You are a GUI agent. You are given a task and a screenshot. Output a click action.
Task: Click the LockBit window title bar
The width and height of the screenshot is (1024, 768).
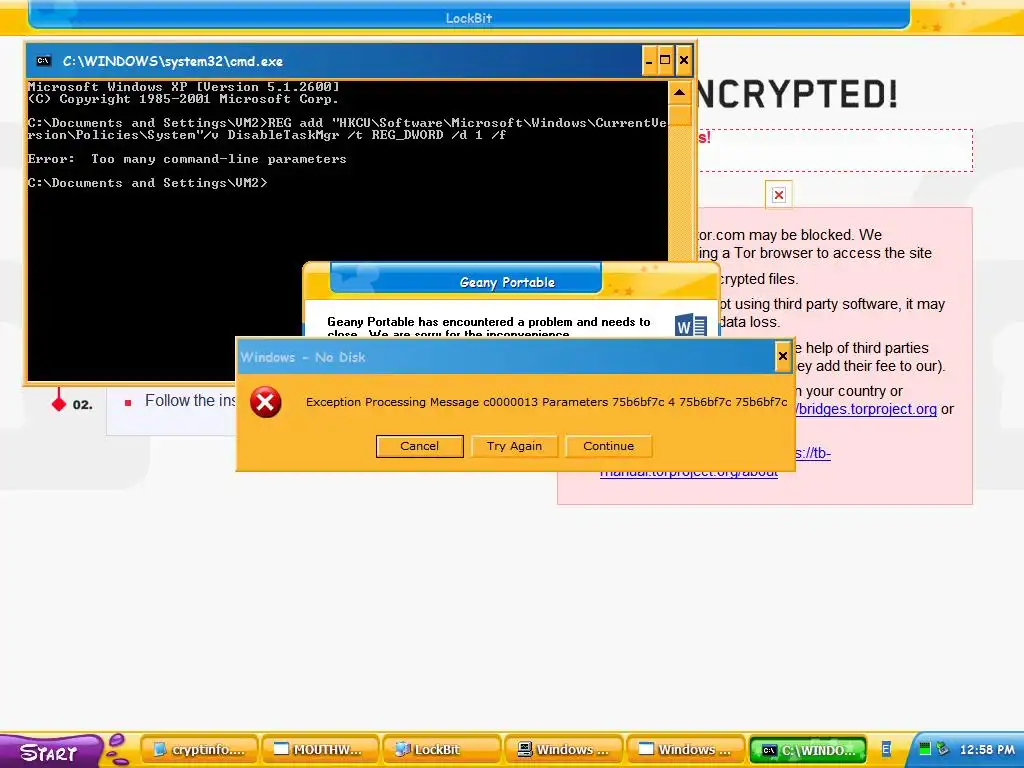[x=468, y=18]
